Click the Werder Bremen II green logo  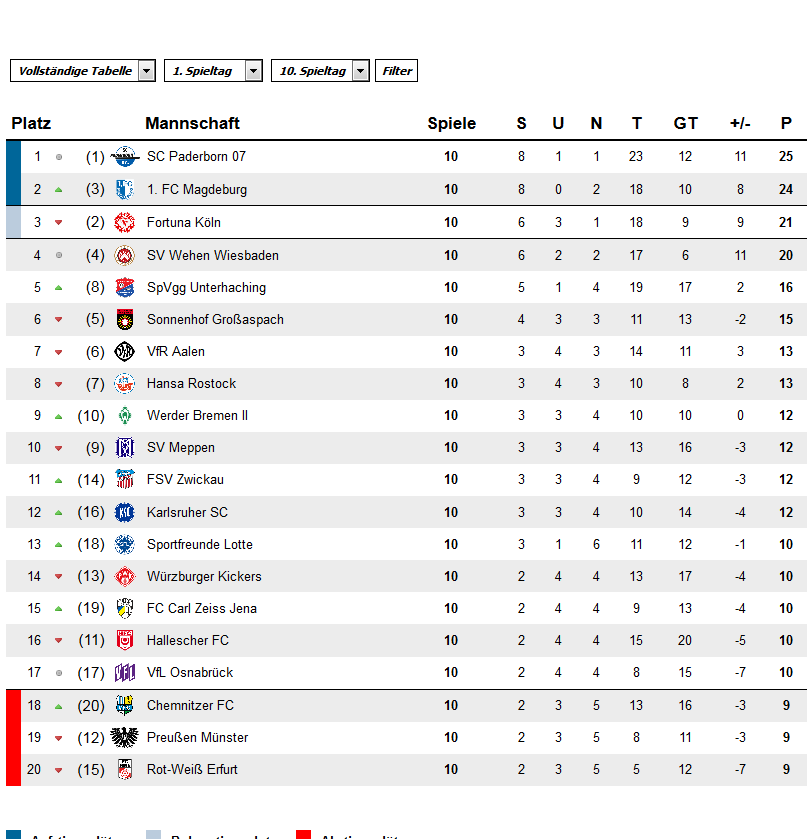coord(125,416)
